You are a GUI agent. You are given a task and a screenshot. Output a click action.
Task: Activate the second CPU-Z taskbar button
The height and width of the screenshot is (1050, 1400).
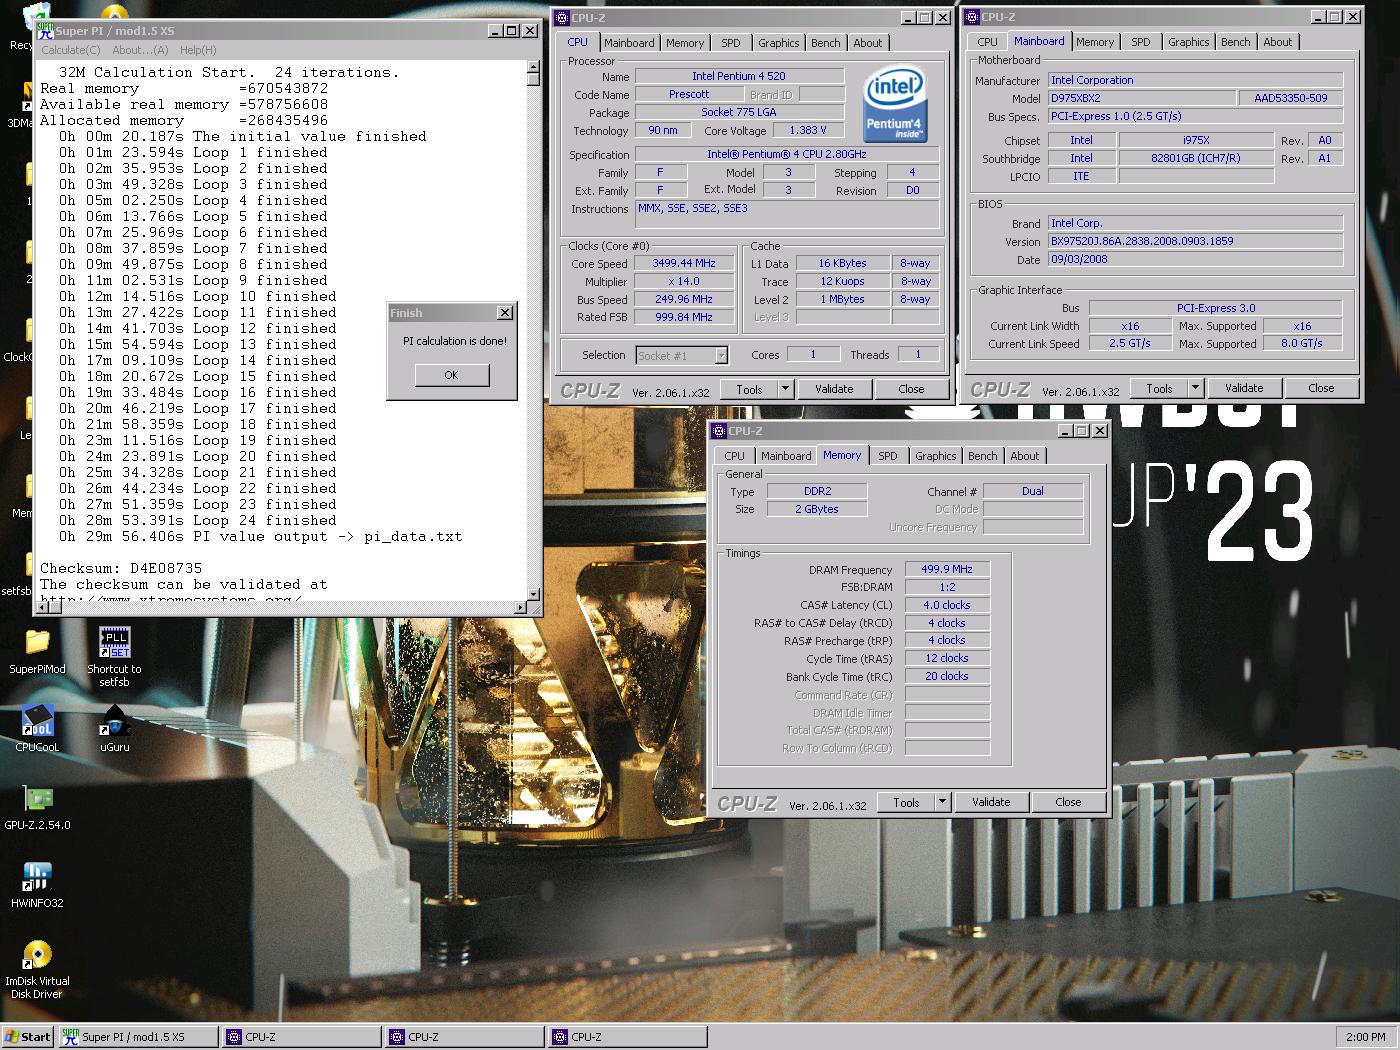pyautogui.click(x=465, y=1037)
